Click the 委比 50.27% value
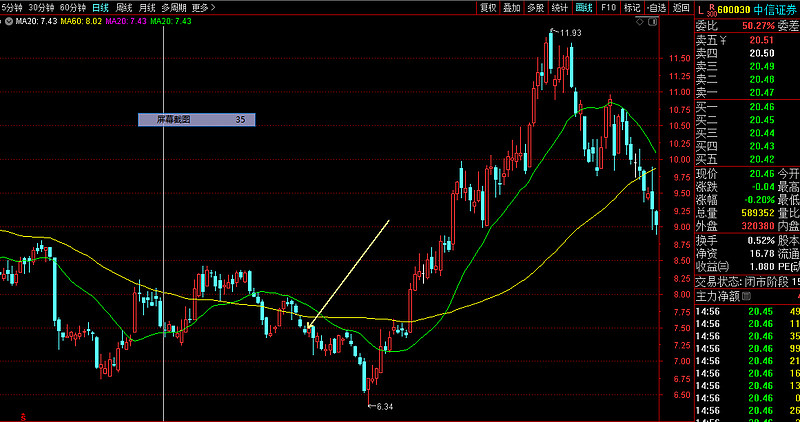Image resolution: width=800 pixels, height=422 pixels. pos(759,27)
